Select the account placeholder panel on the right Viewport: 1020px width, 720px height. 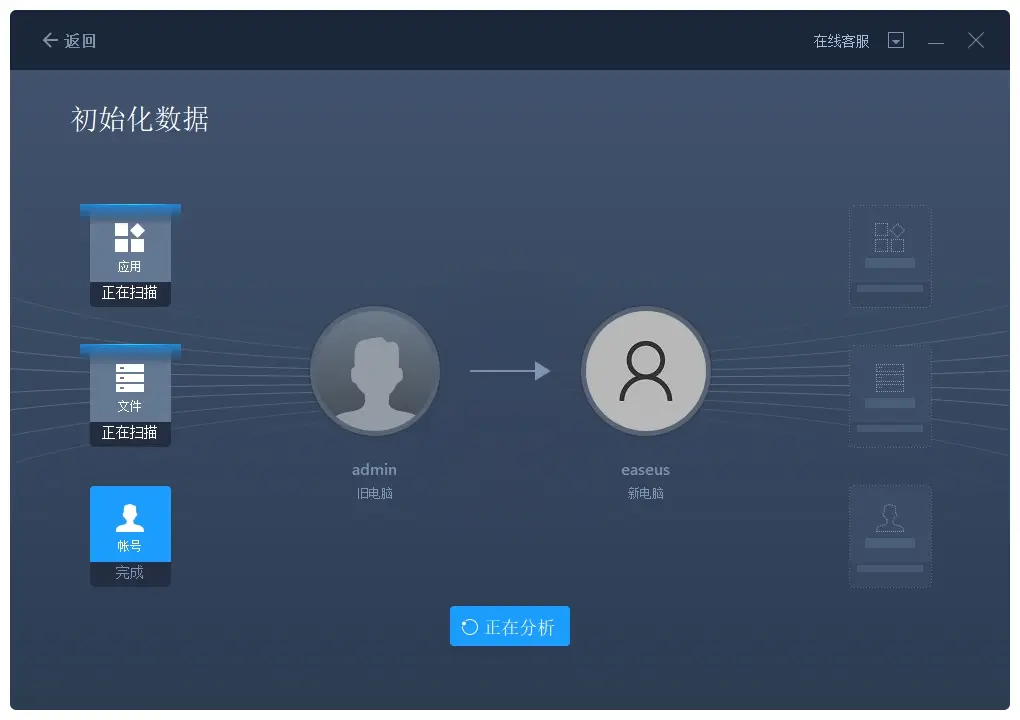(890, 537)
